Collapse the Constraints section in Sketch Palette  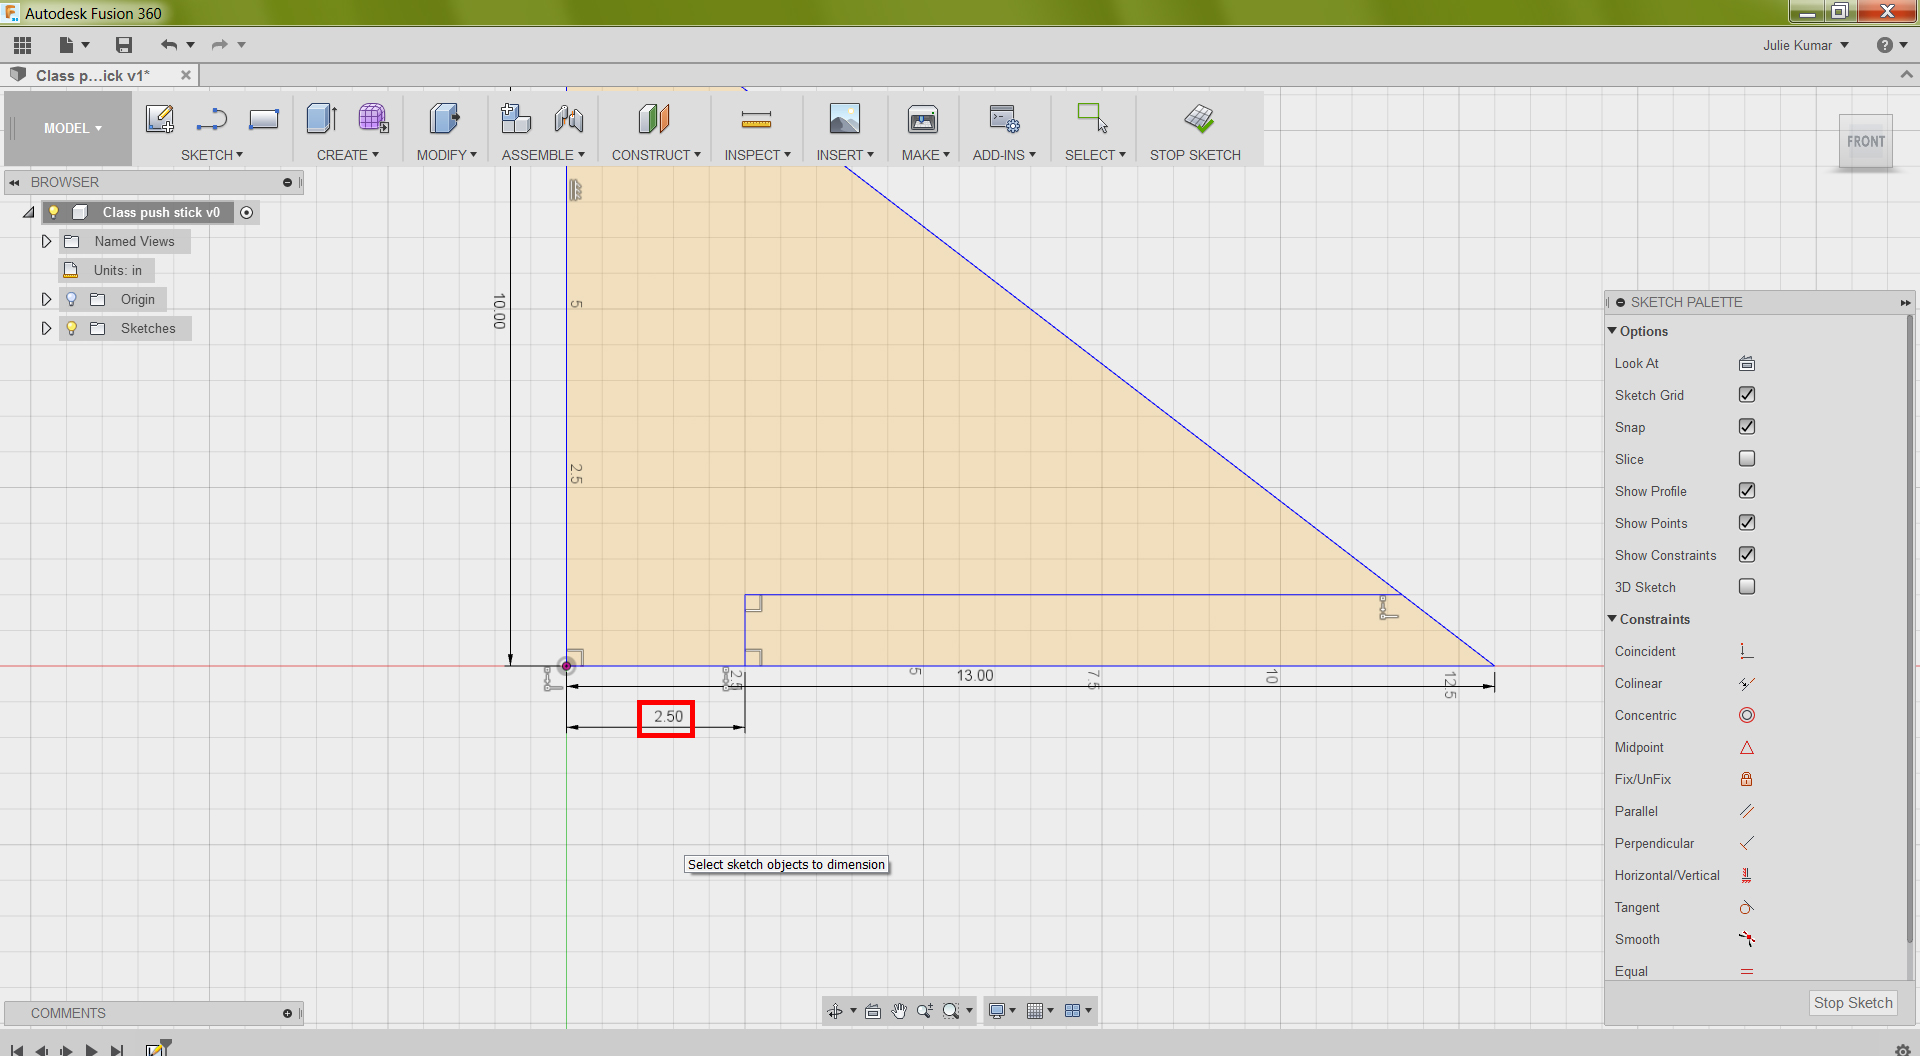(x=1612, y=619)
